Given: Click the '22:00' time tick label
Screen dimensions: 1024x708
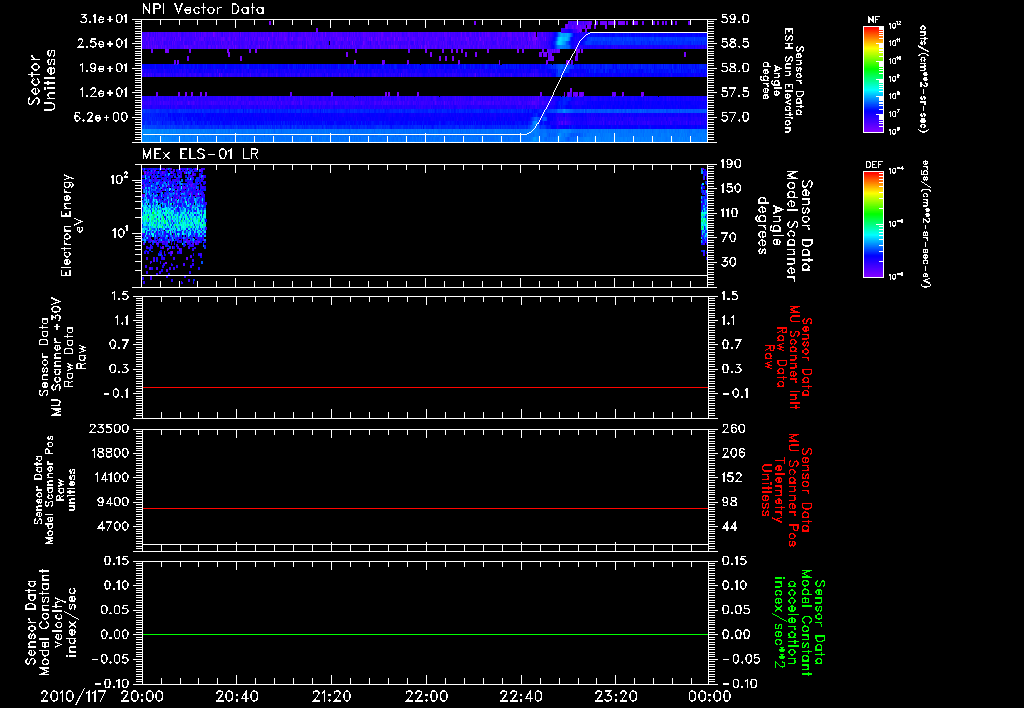Looking at the screenshot, I should 426,696.
